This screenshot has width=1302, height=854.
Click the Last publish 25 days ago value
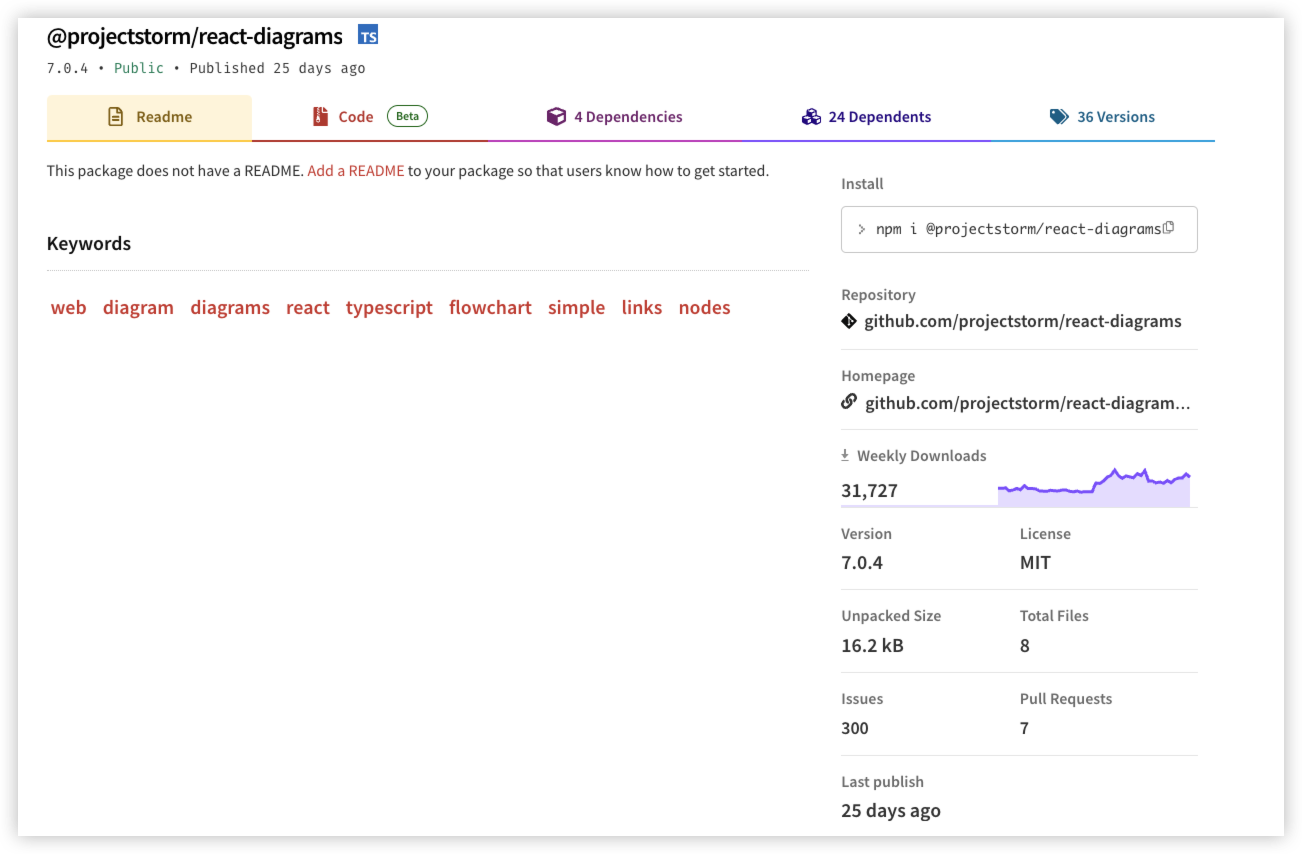[891, 811]
